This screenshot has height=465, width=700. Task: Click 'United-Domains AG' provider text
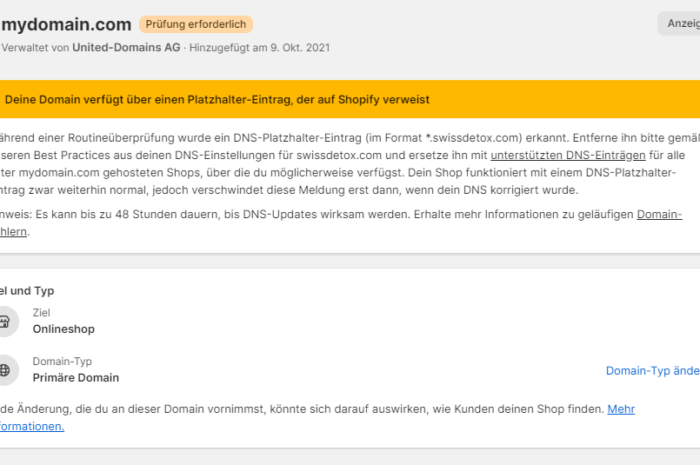(126, 47)
